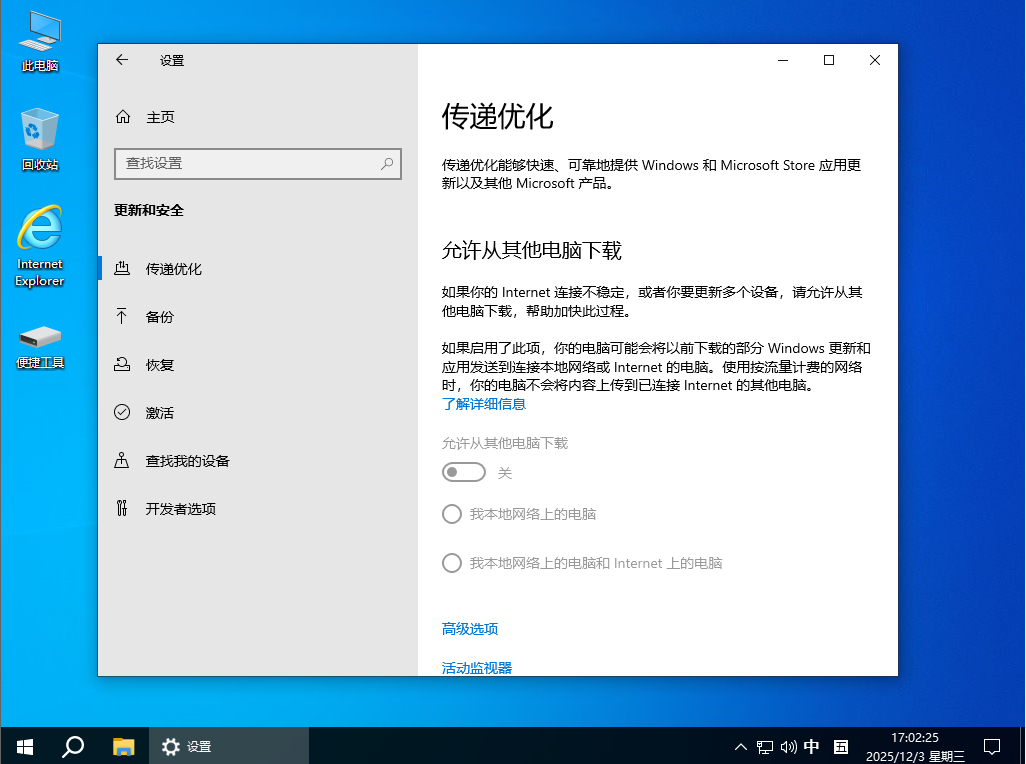Open the Windows Start menu
The height and width of the screenshot is (764, 1026).
[25, 746]
